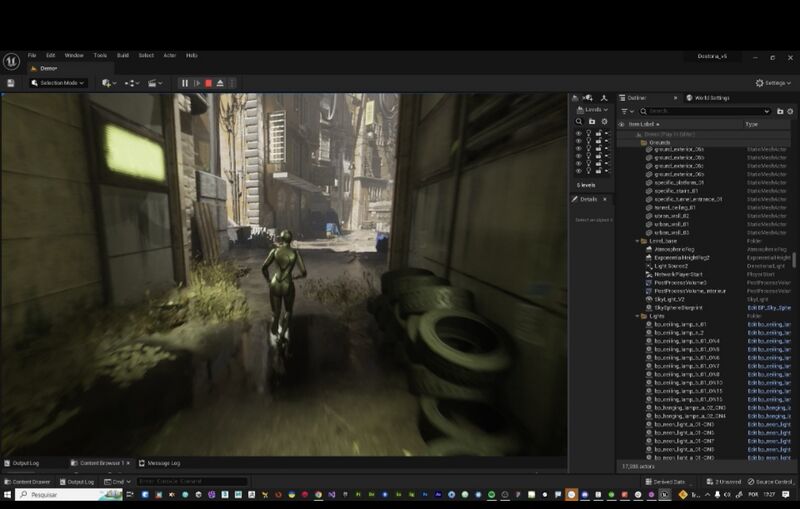Open the Message Log tab

point(159,463)
